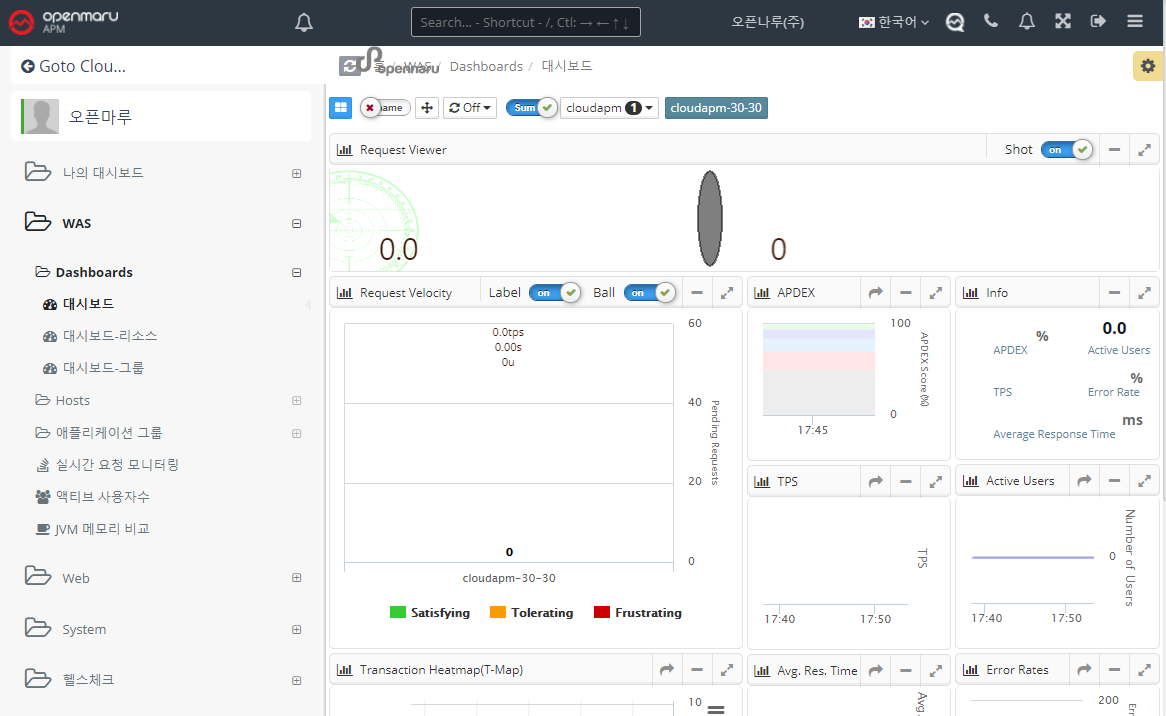Select JVM 메모리 비교 menu item
Screen dimensions: 1166x716
tap(102, 529)
